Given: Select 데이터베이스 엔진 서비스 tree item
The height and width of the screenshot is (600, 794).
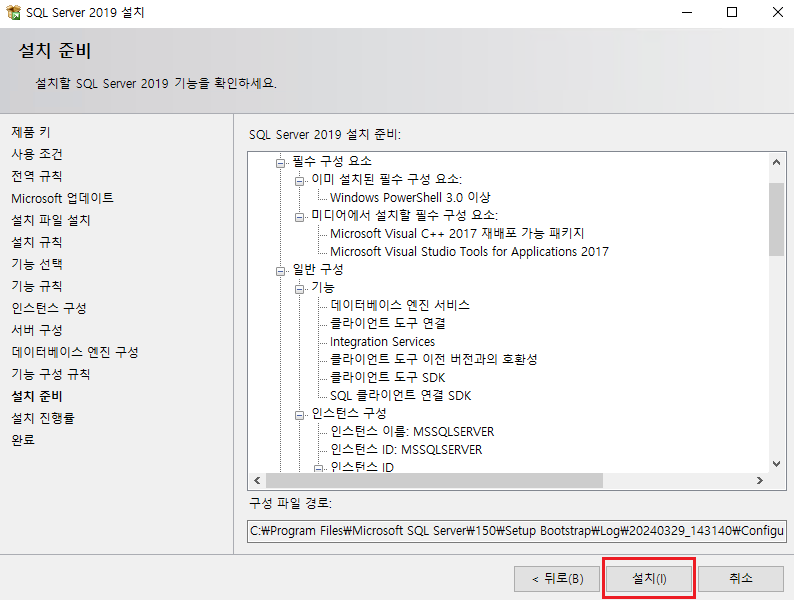Looking at the screenshot, I should pos(400,305).
